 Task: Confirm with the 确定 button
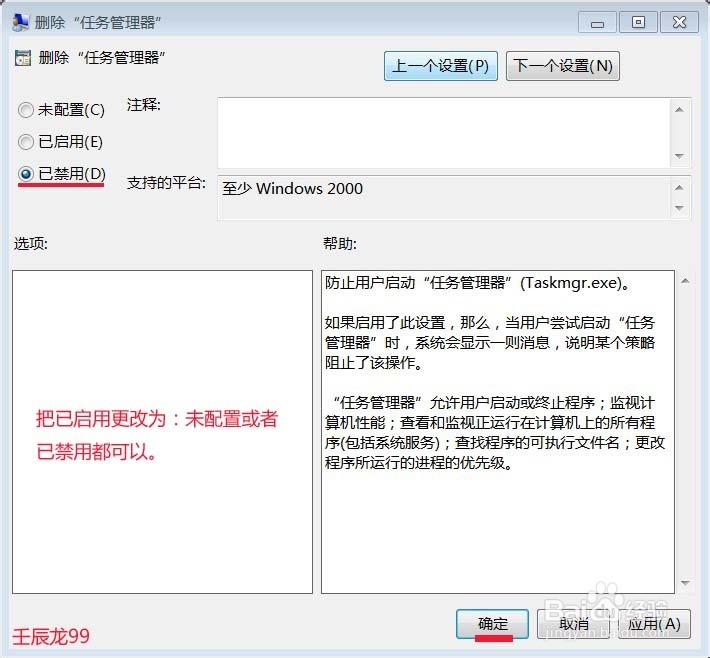coord(492,624)
